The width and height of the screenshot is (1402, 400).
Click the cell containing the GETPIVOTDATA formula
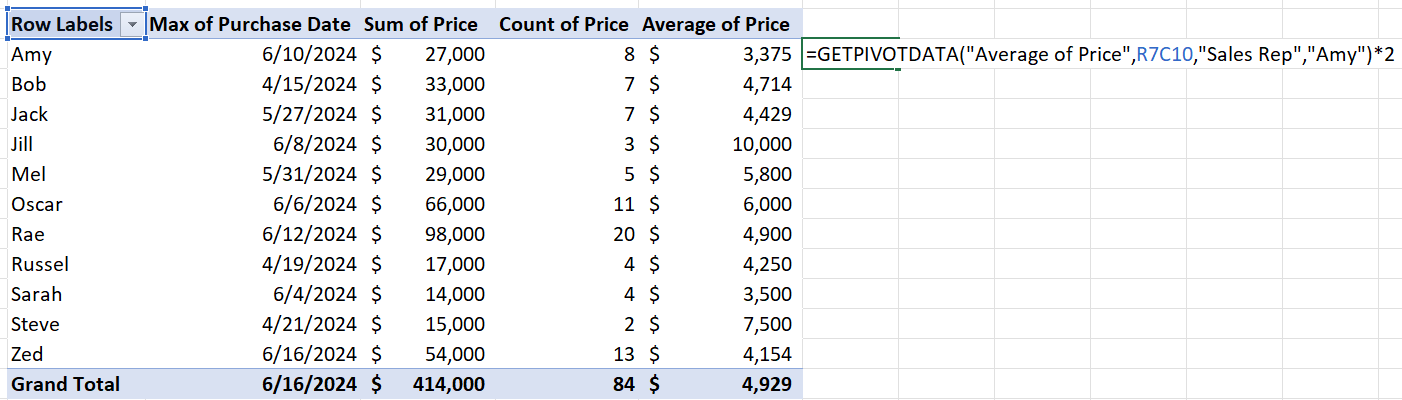[x=850, y=55]
